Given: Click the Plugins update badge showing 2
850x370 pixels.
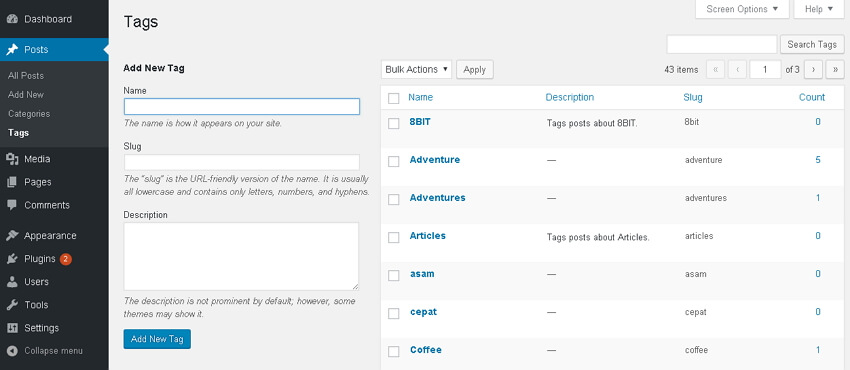Looking at the screenshot, I should (x=66, y=259).
